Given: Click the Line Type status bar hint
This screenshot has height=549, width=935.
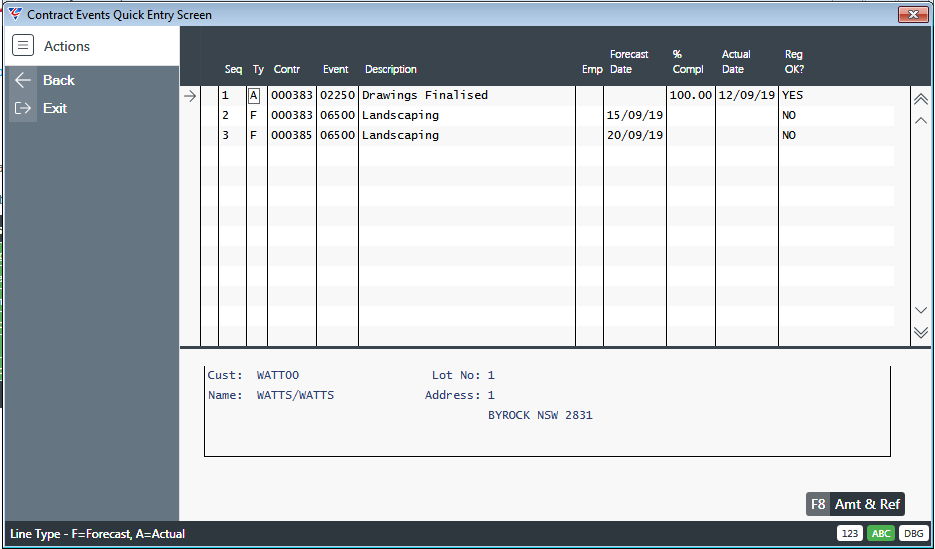Looking at the screenshot, I should coord(98,534).
